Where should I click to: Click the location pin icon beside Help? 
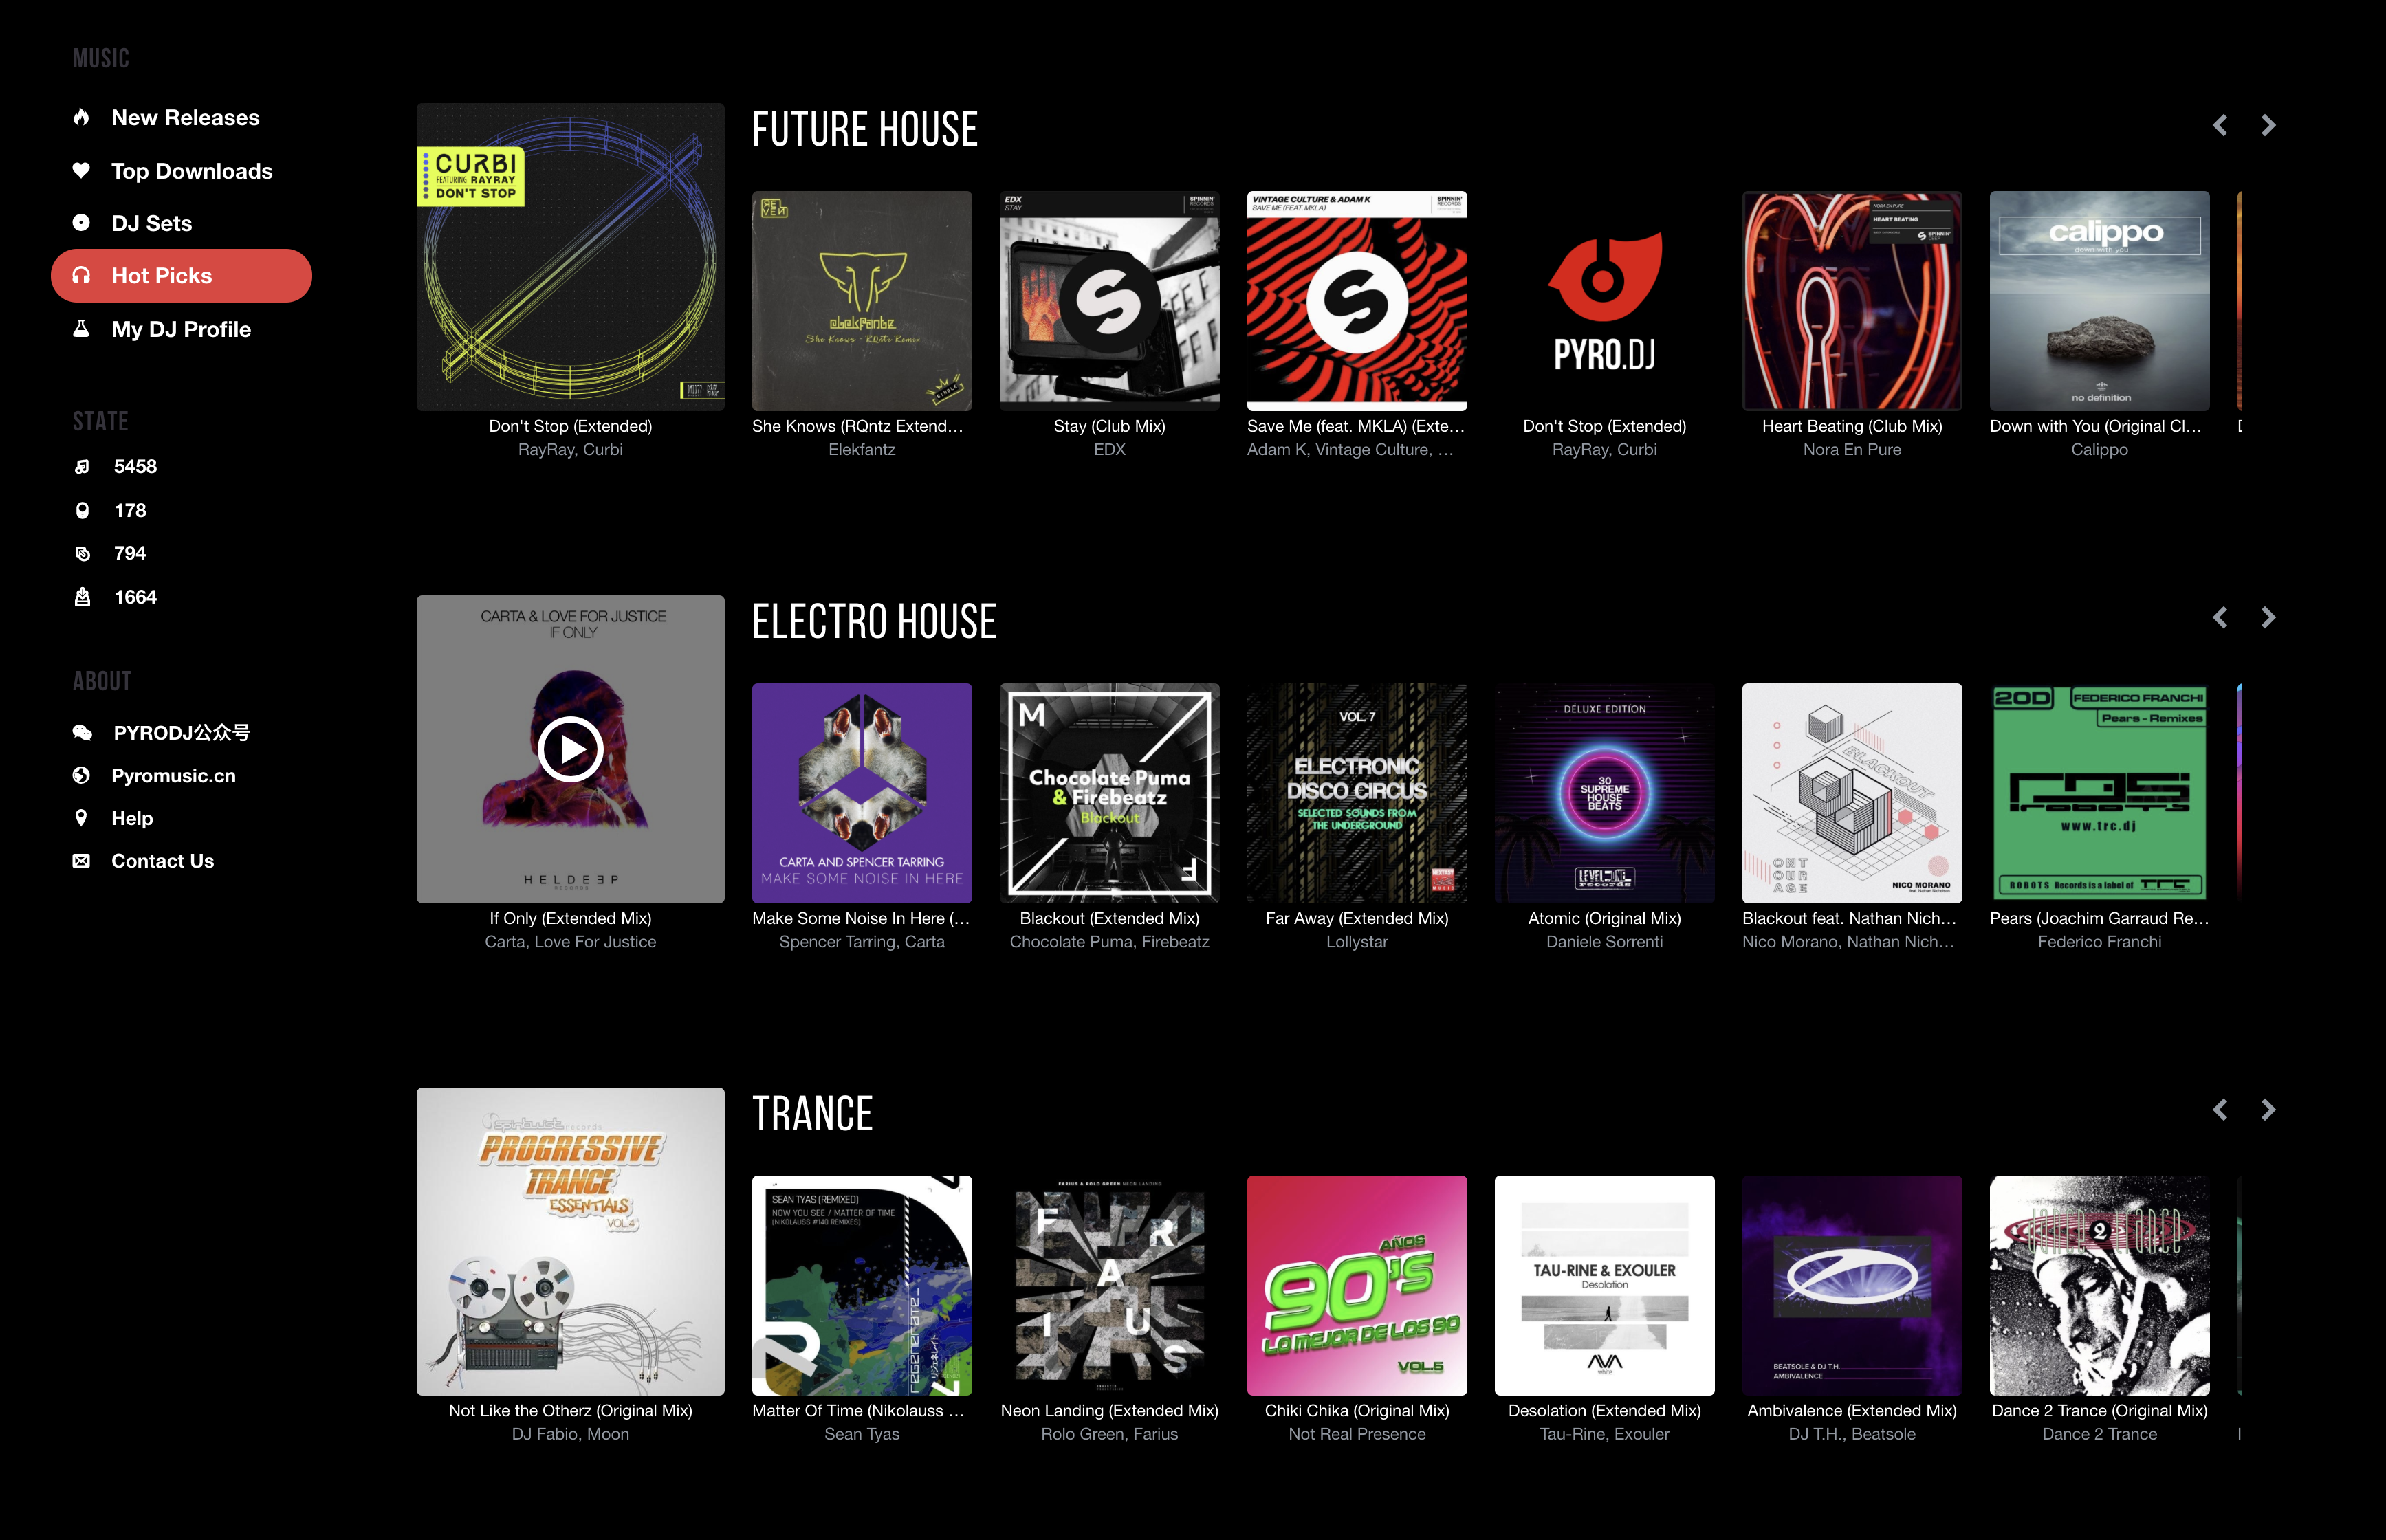(x=81, y=818)
